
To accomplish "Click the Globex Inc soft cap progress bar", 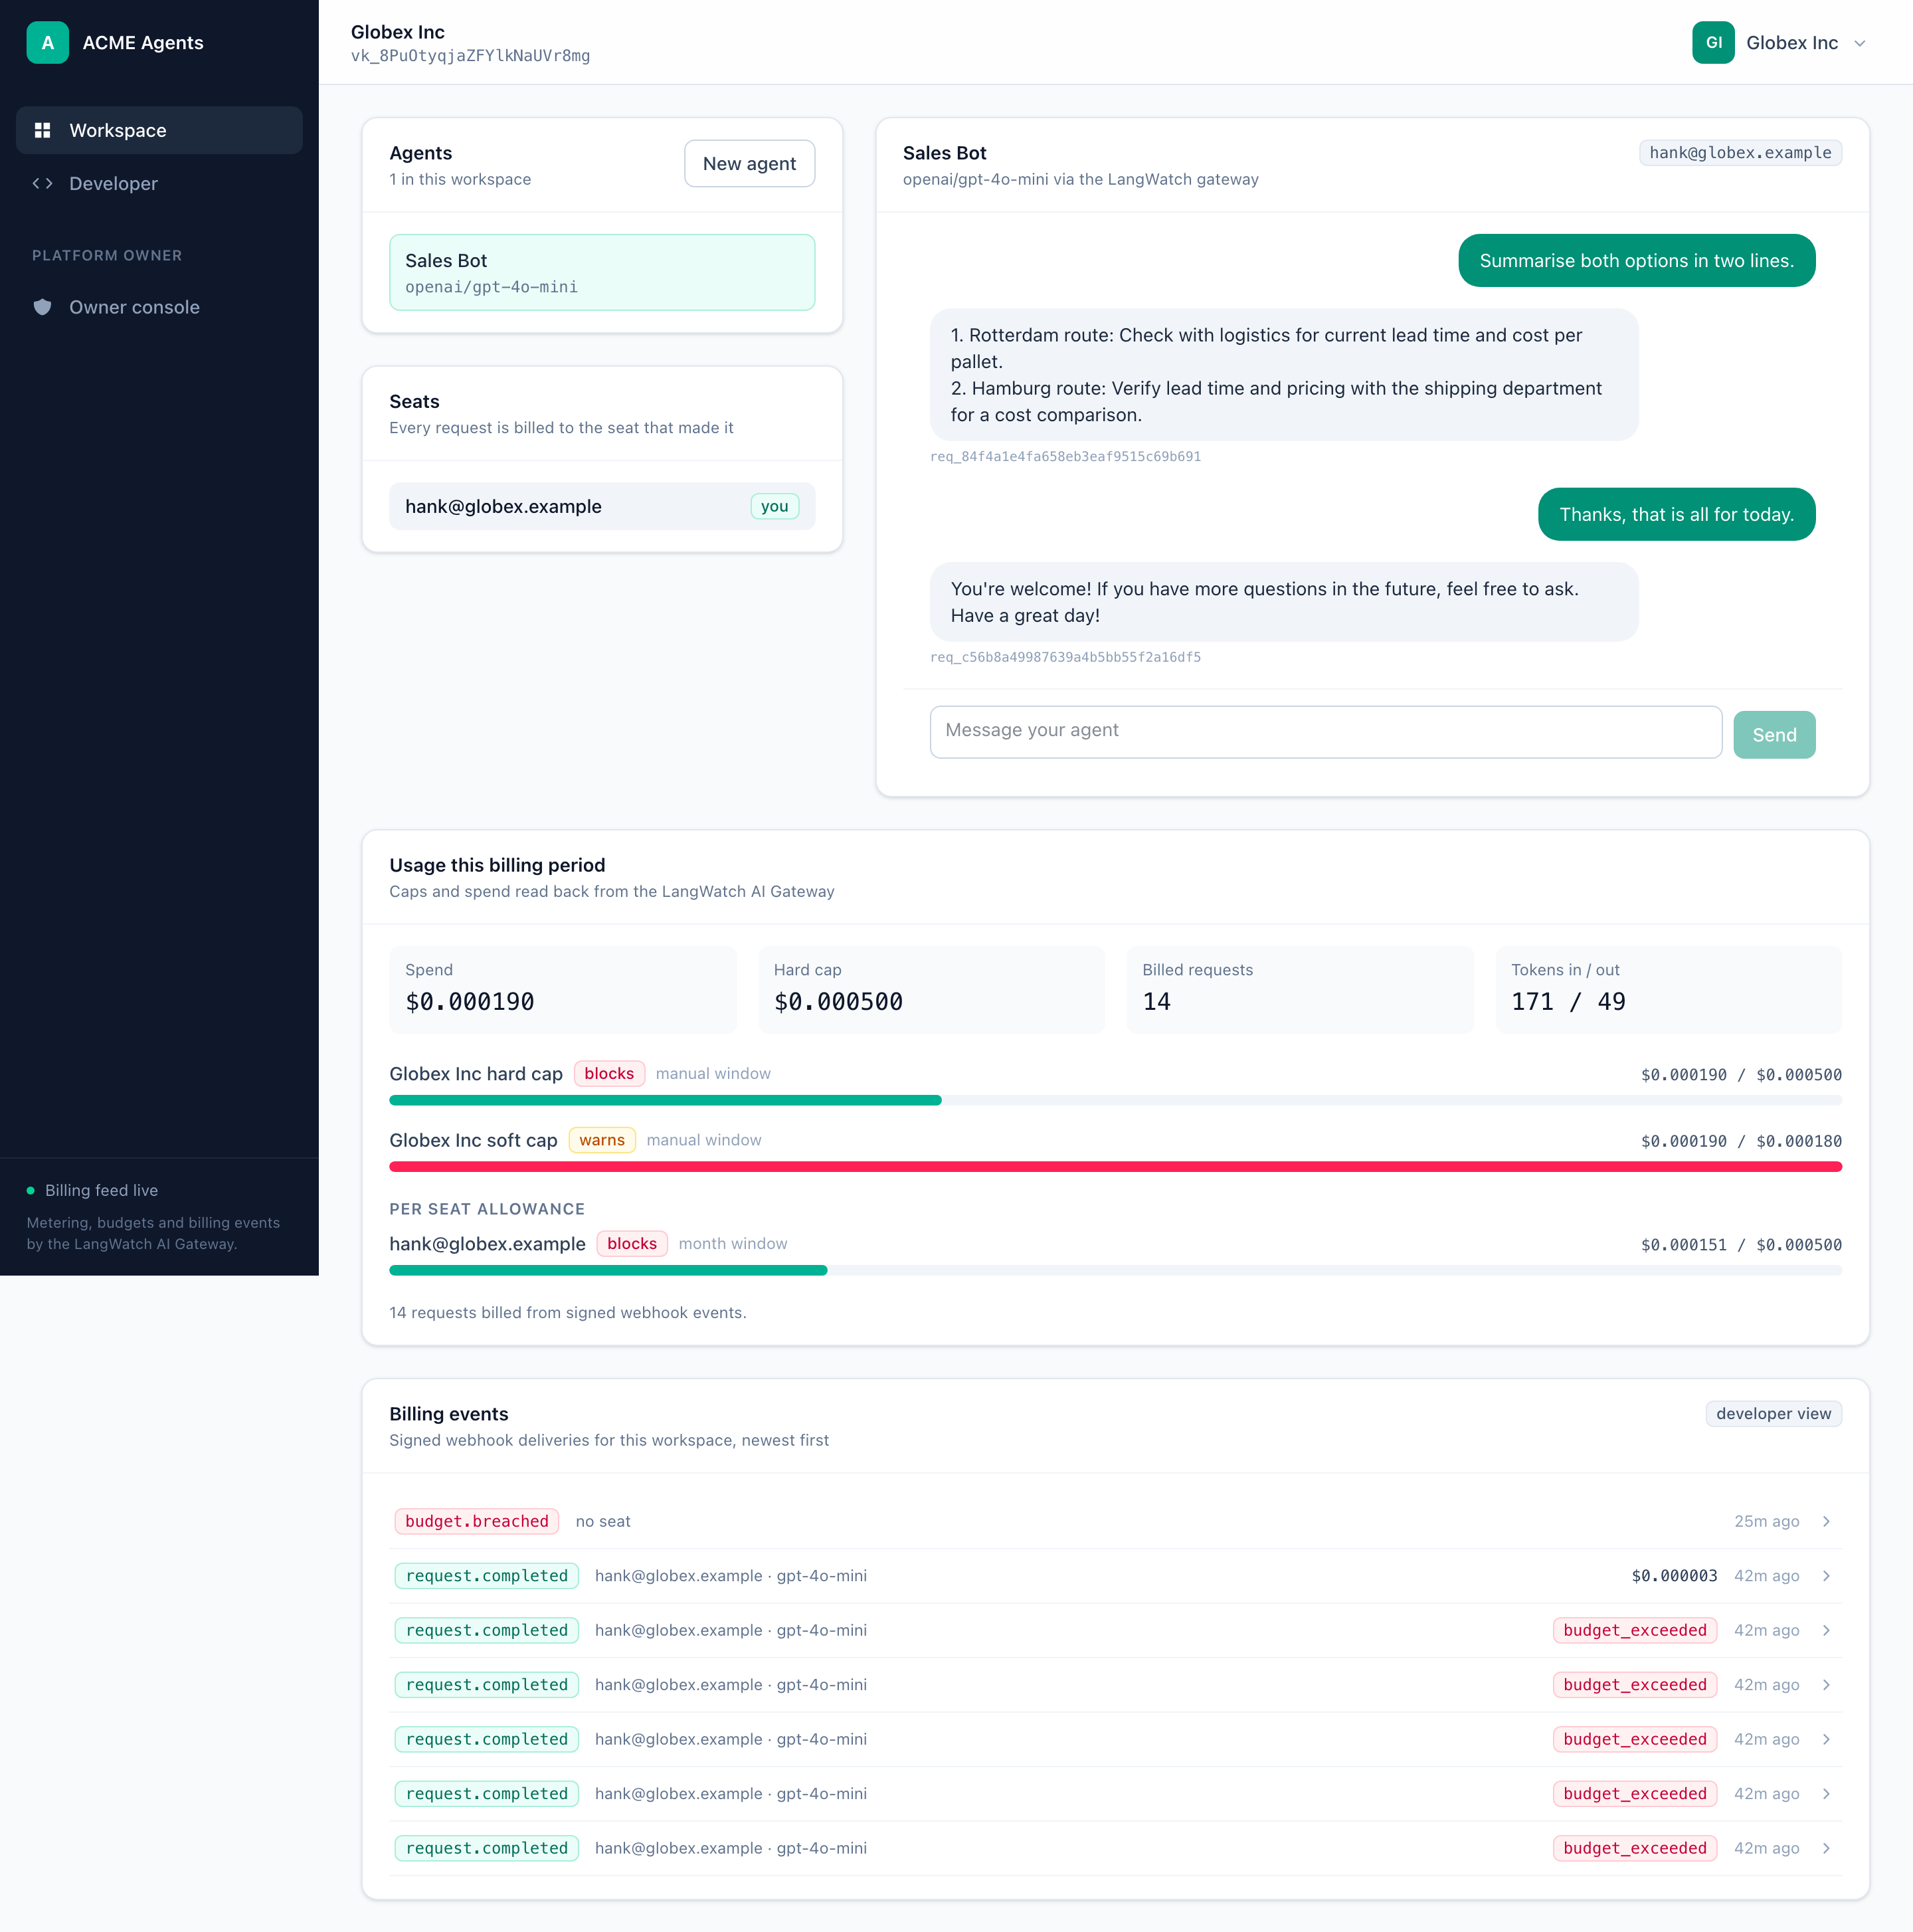I will (x=1115, y=1167).
